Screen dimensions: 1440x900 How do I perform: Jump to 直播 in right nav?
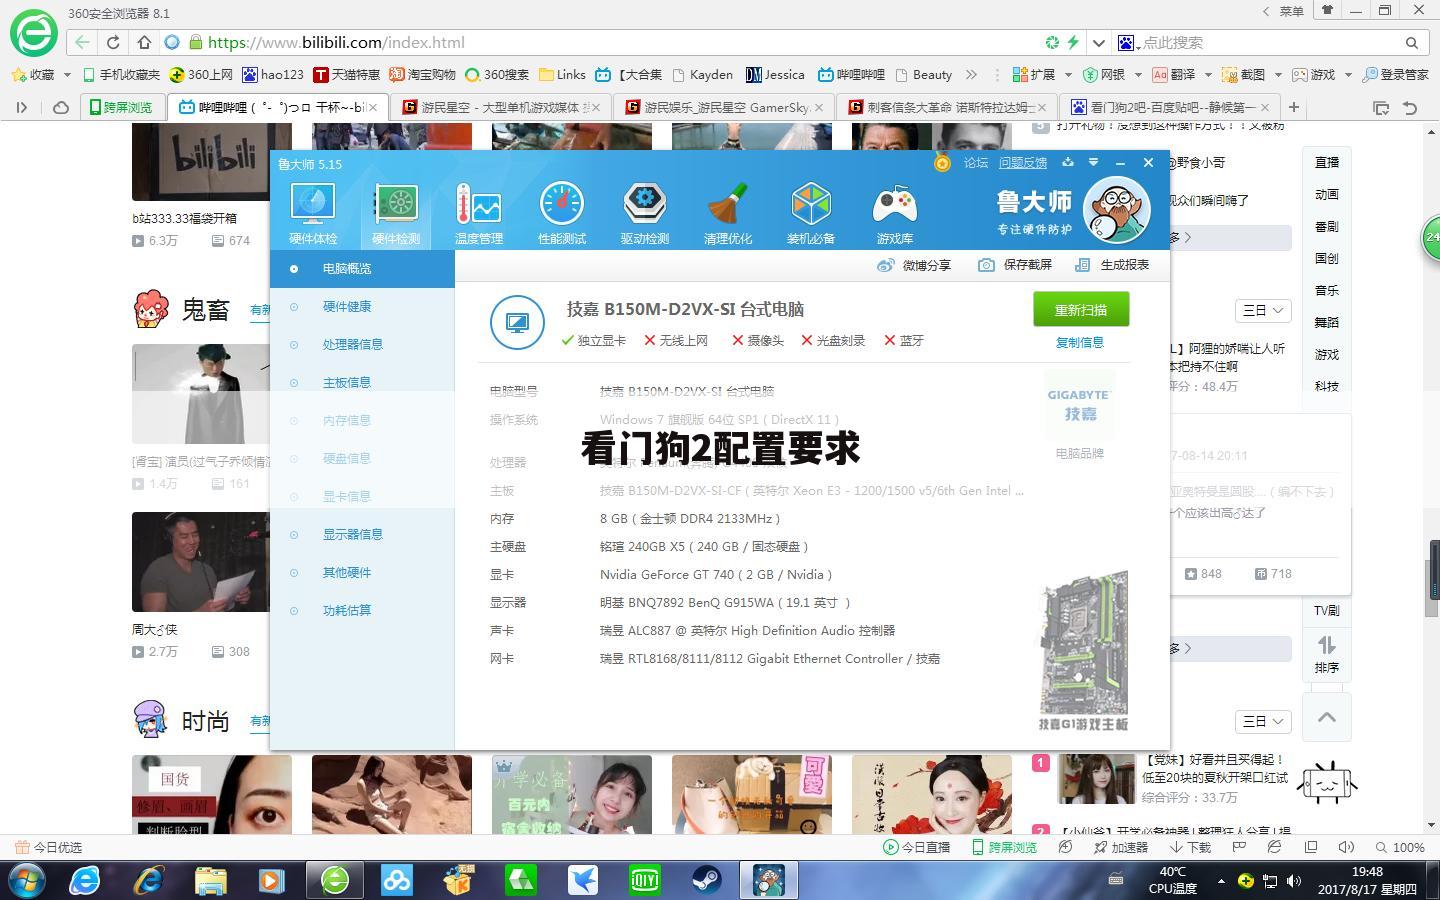click(x=1327, y=162)
